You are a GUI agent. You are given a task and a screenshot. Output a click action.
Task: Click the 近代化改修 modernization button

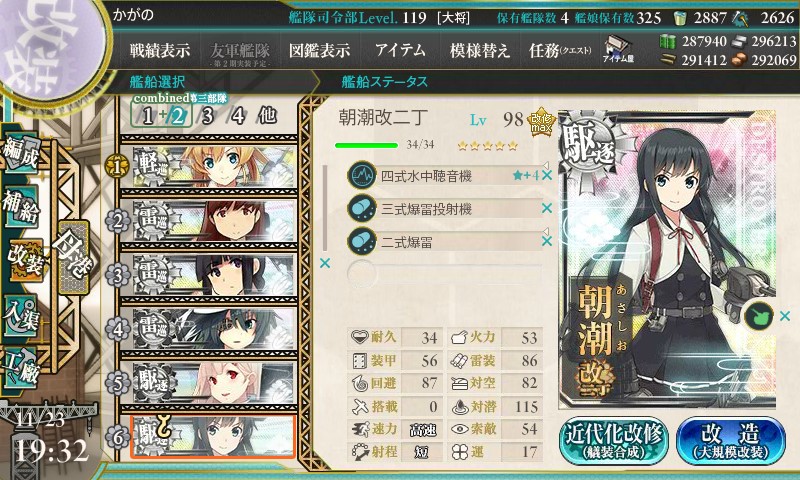(614, 440)
